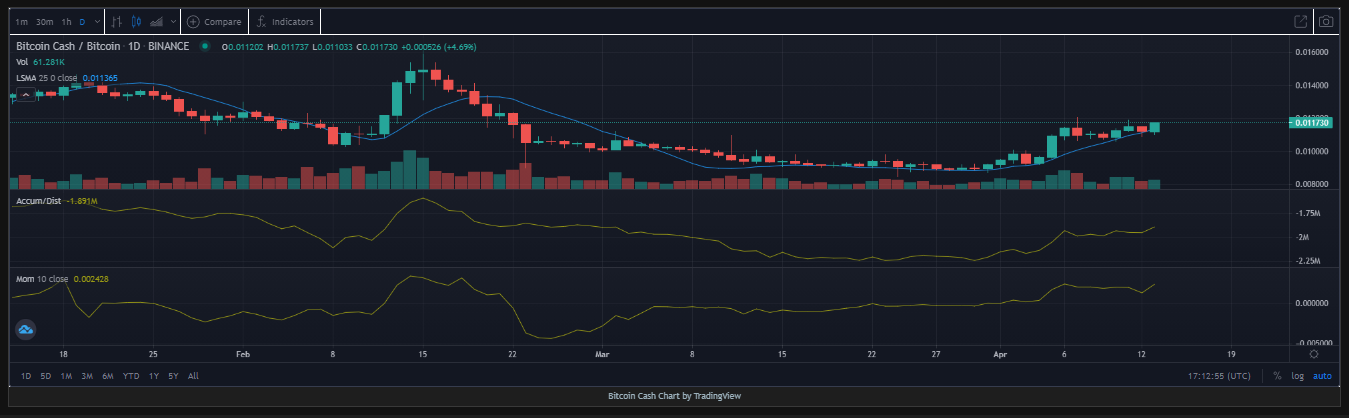1349x418 pixels.
Task: Click the Vol 61.281K legend
Action: [x=40, y=62]
